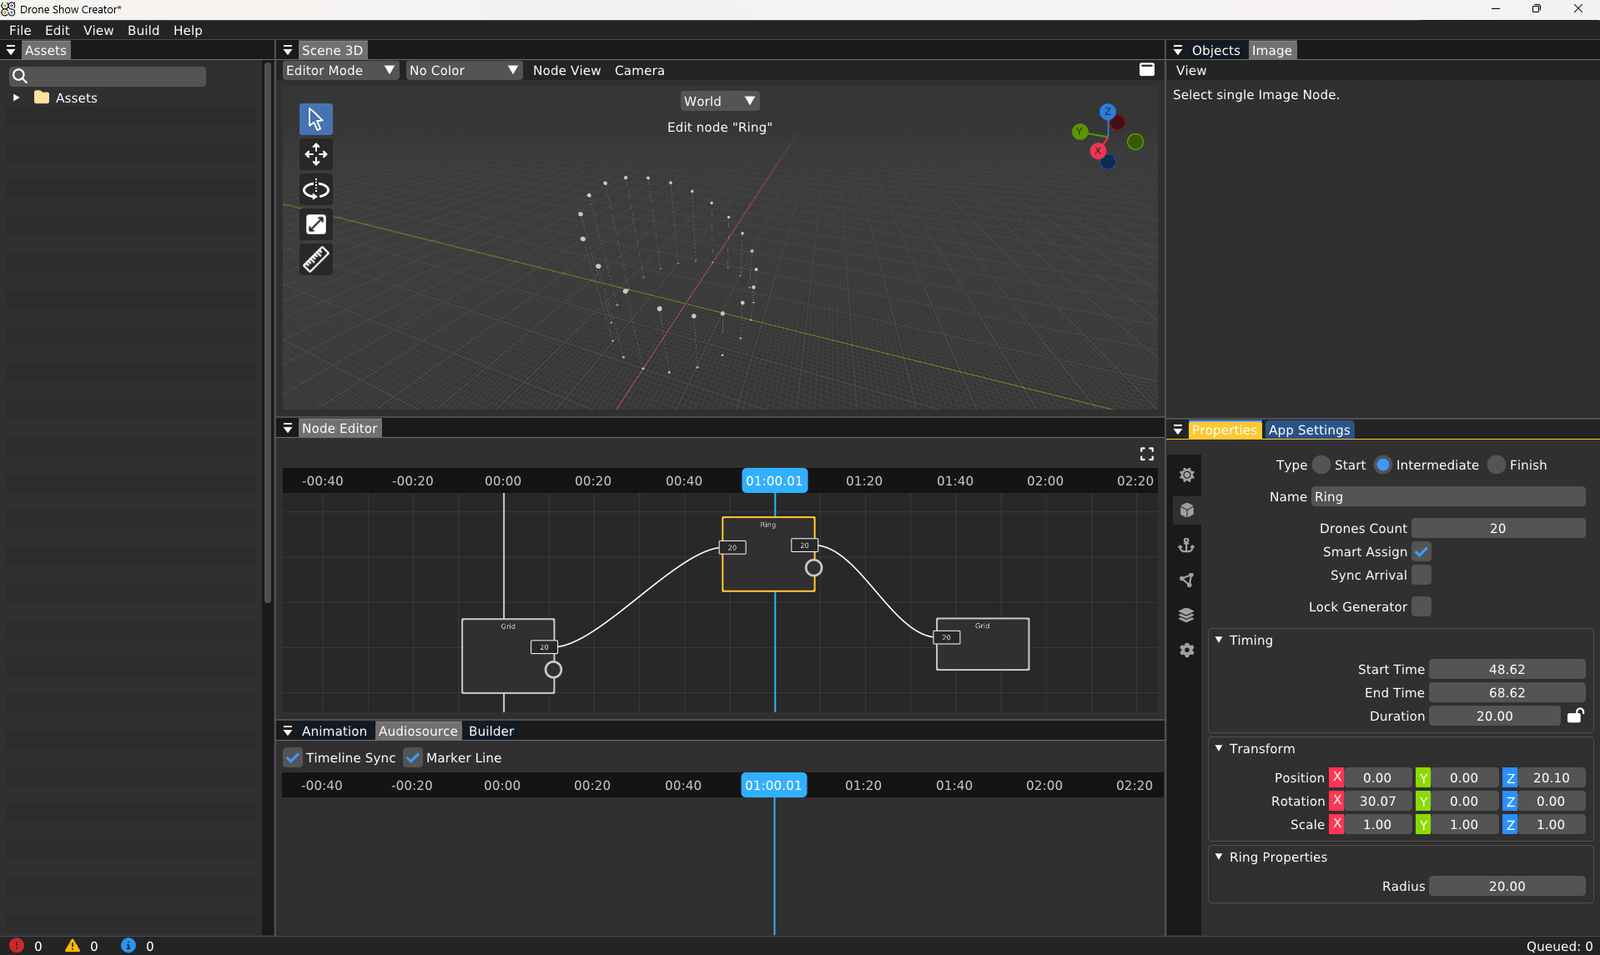This screenshot has height=955, width=1600.
Task: Select the Intermediate type radio button
Action: (x=1383, y=464)
